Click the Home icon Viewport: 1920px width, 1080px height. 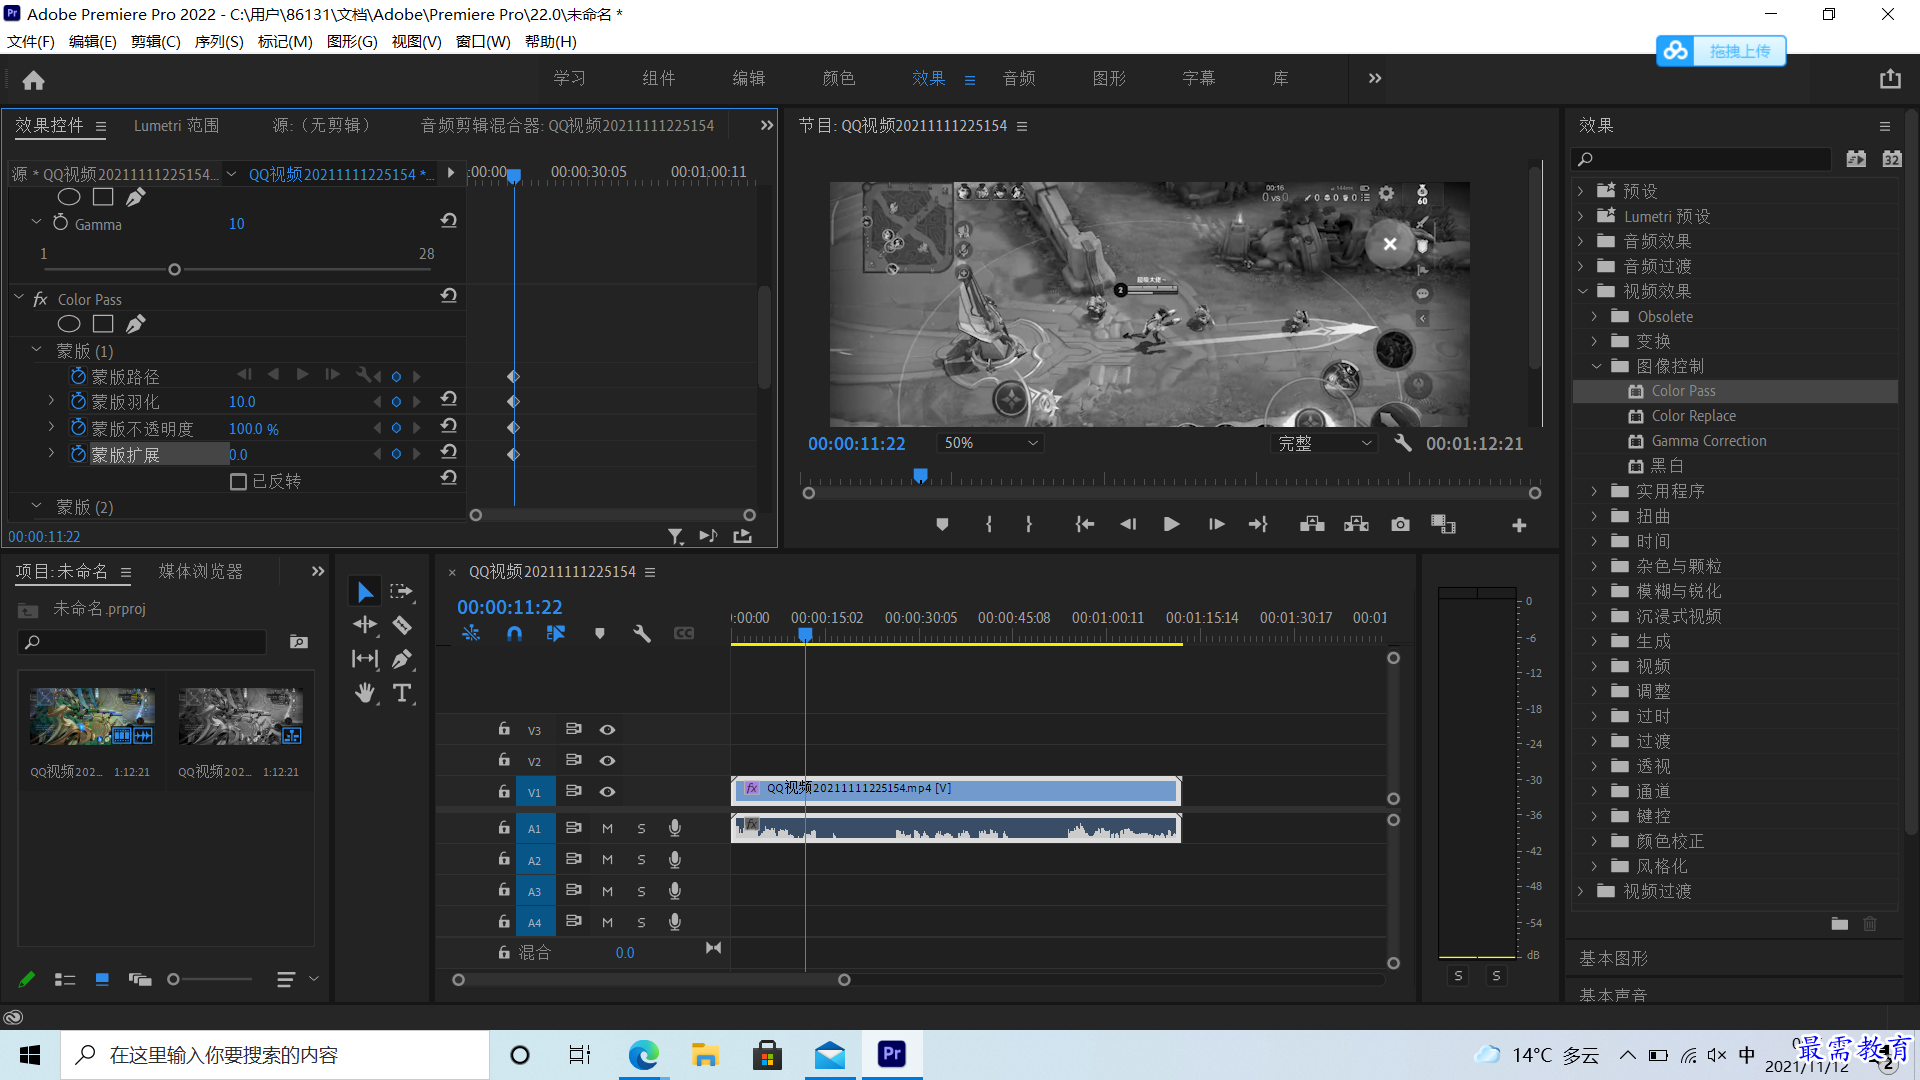33,80
